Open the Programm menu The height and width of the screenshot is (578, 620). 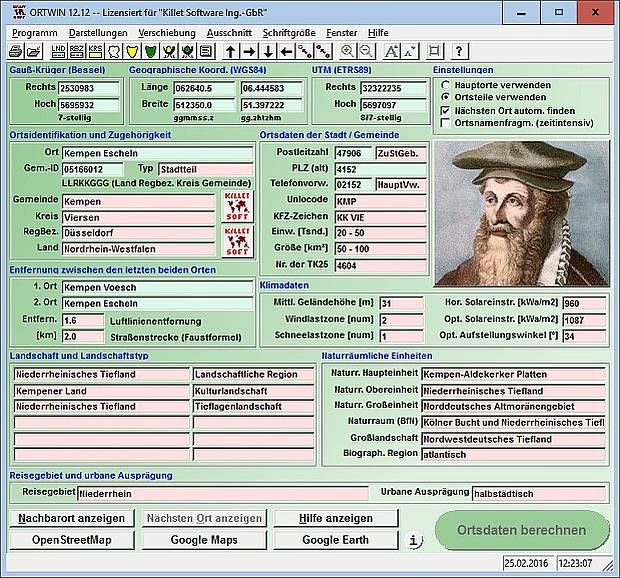click(x=35, y=33)
